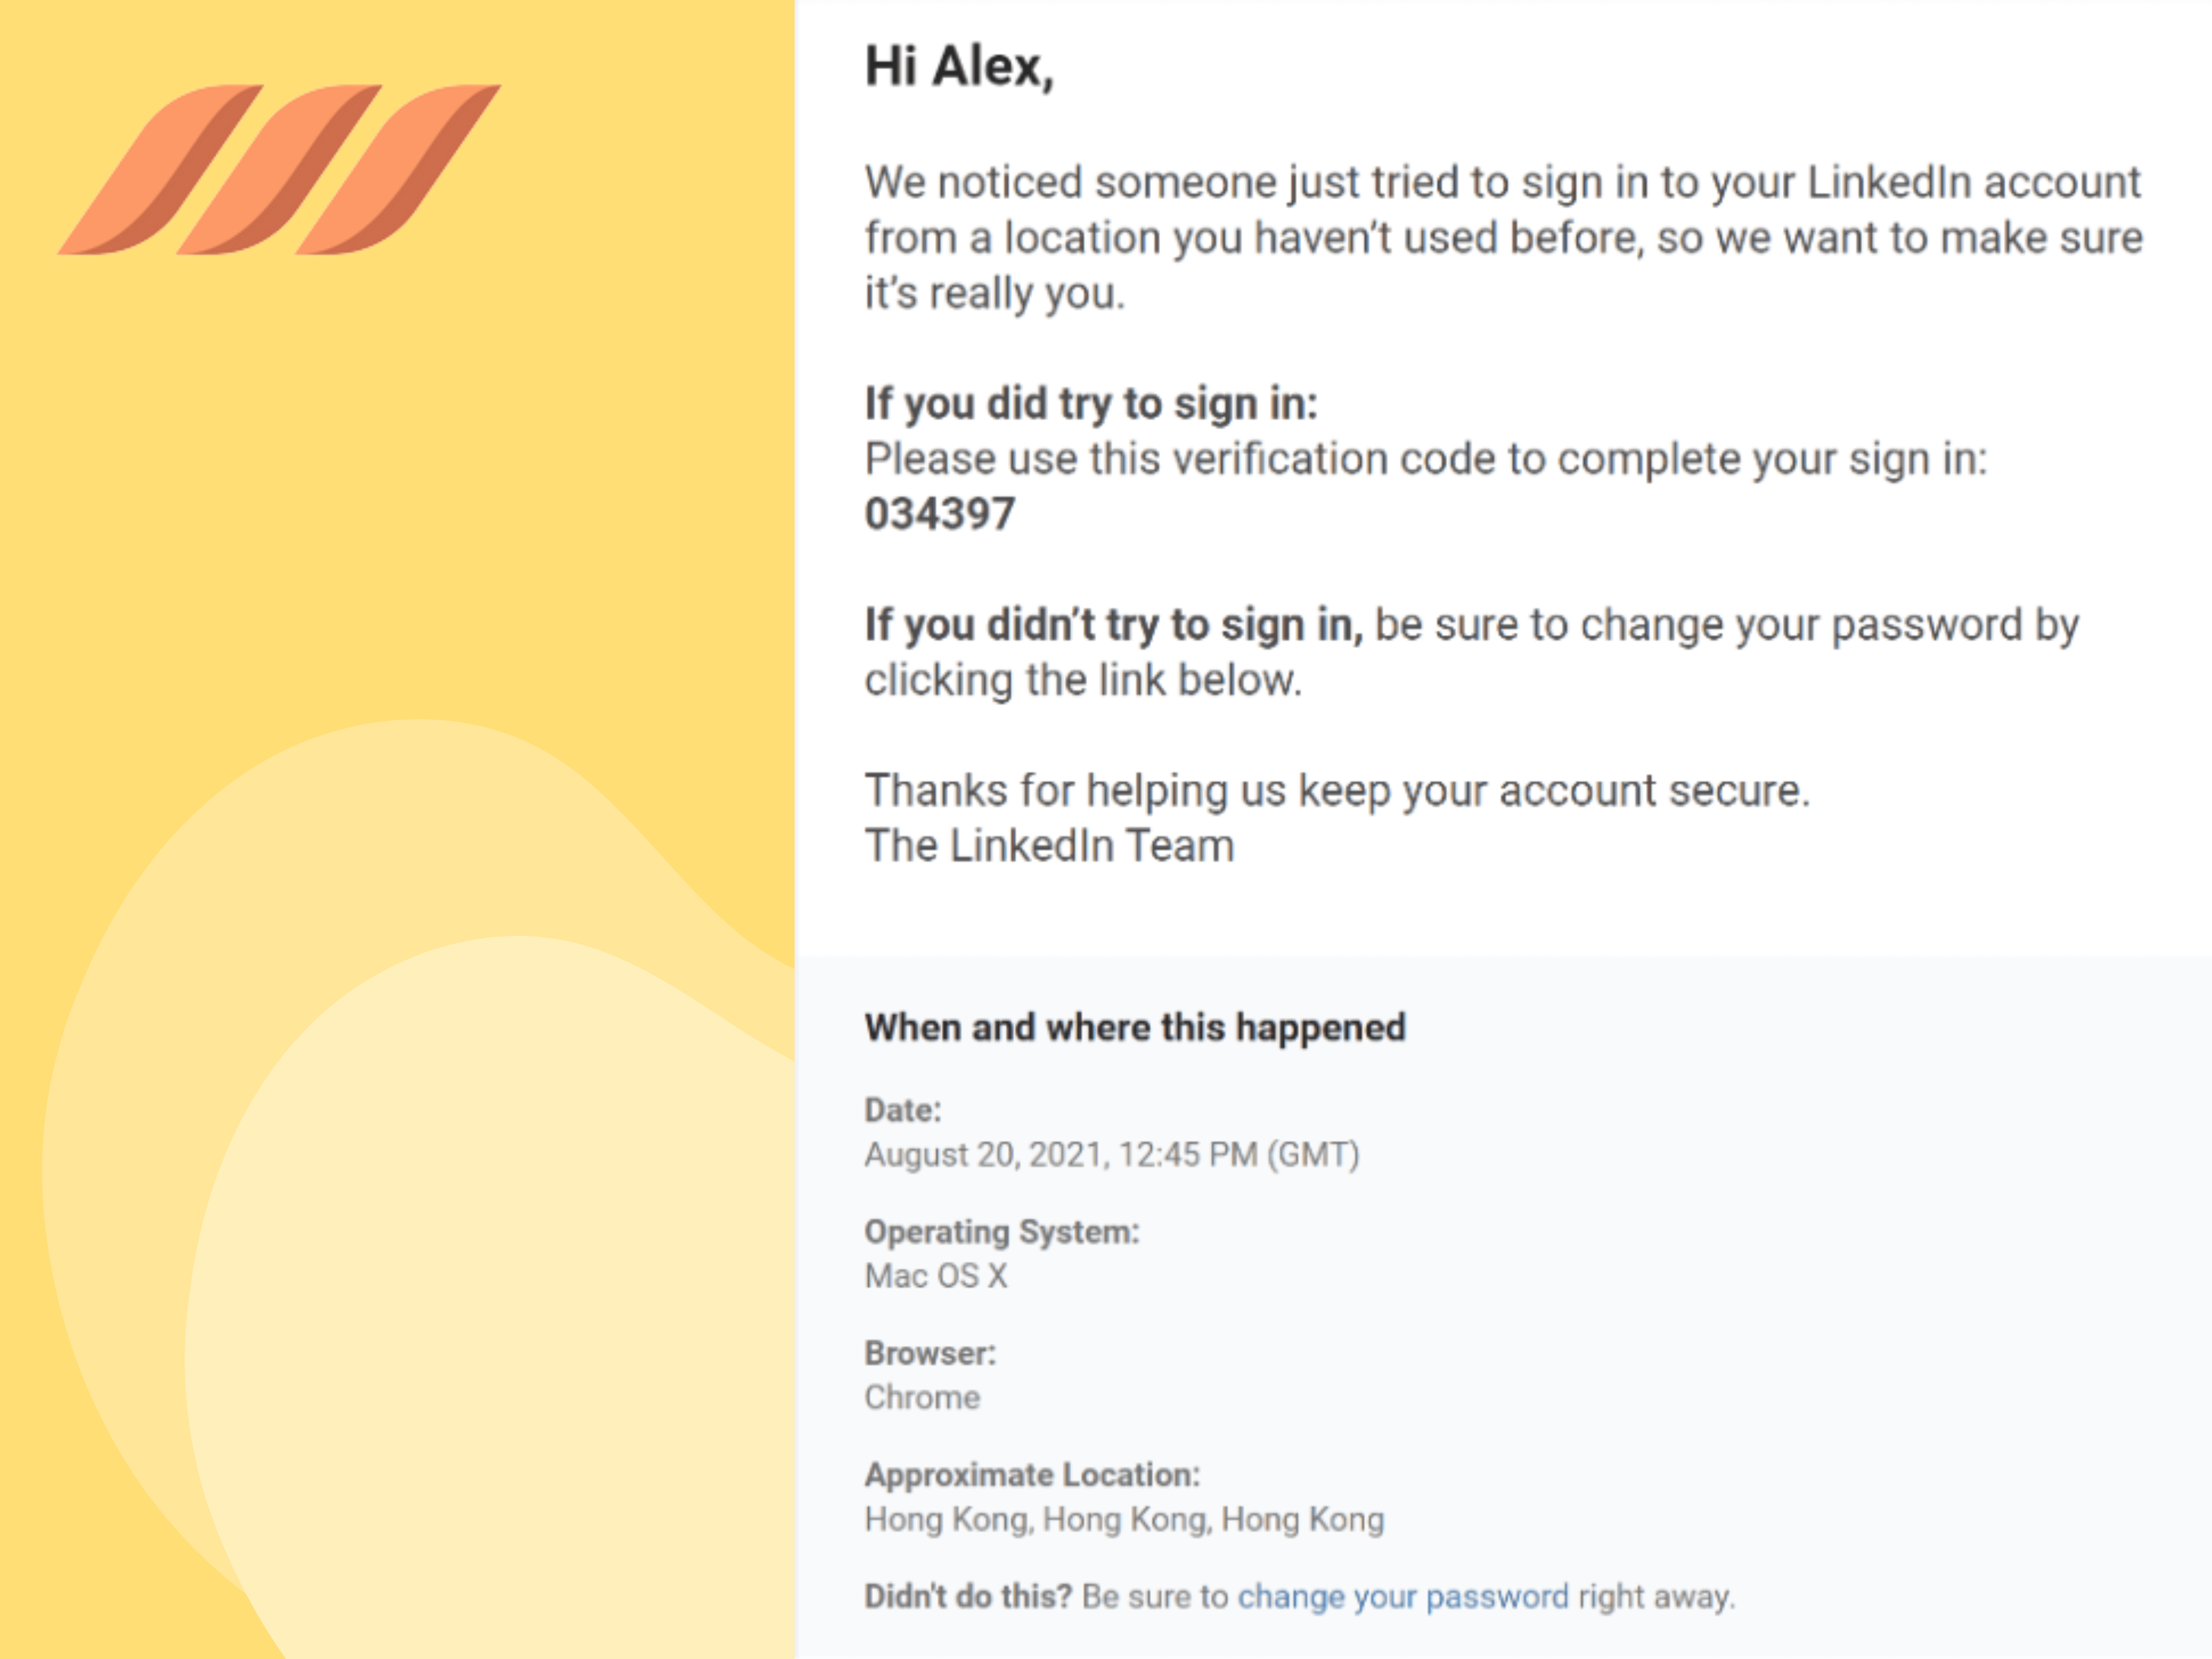Click the Hong Kong location value

pyautogui.click(x=1124, y=1520)
